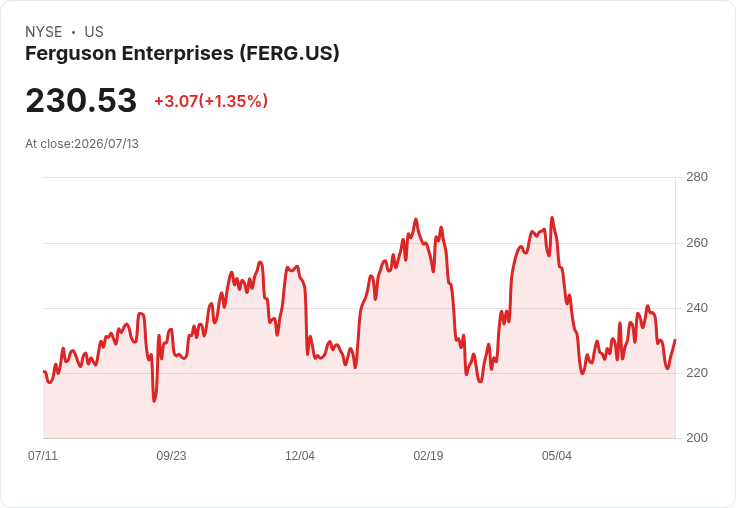The height and width of the screenshot is (508, 736).
Task: Click the chart's lowest dip before 09/23
Action: pos(154,400)
